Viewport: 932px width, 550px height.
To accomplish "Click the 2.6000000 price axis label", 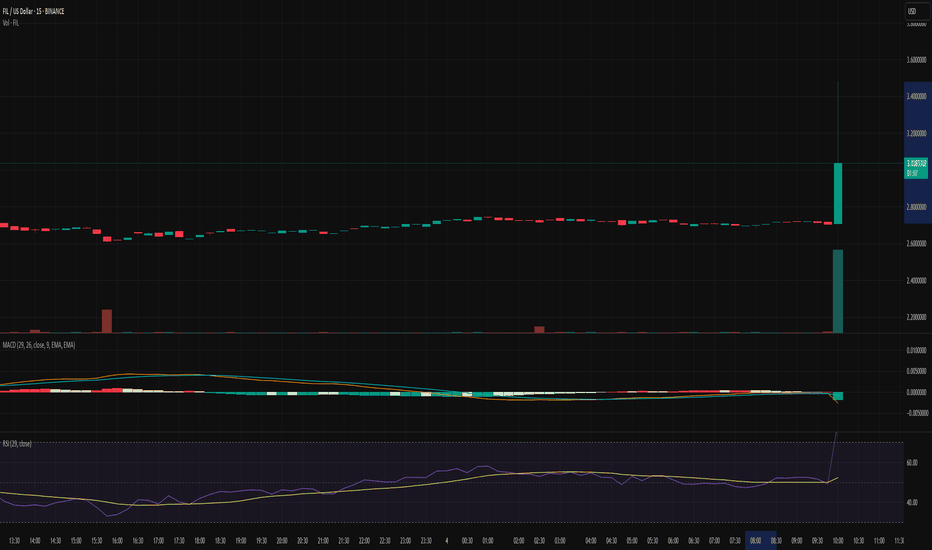I will coord(917,243).
